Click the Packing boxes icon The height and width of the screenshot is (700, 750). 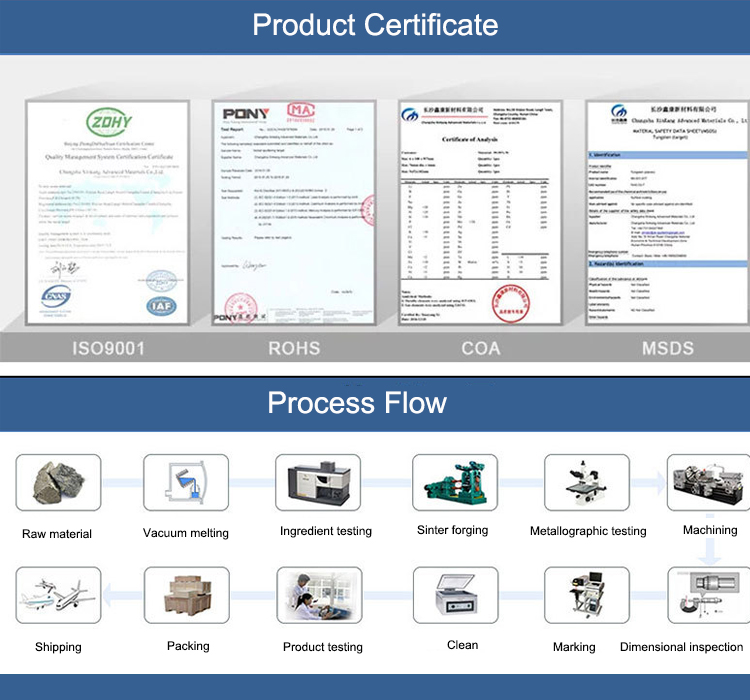(187, 596)
